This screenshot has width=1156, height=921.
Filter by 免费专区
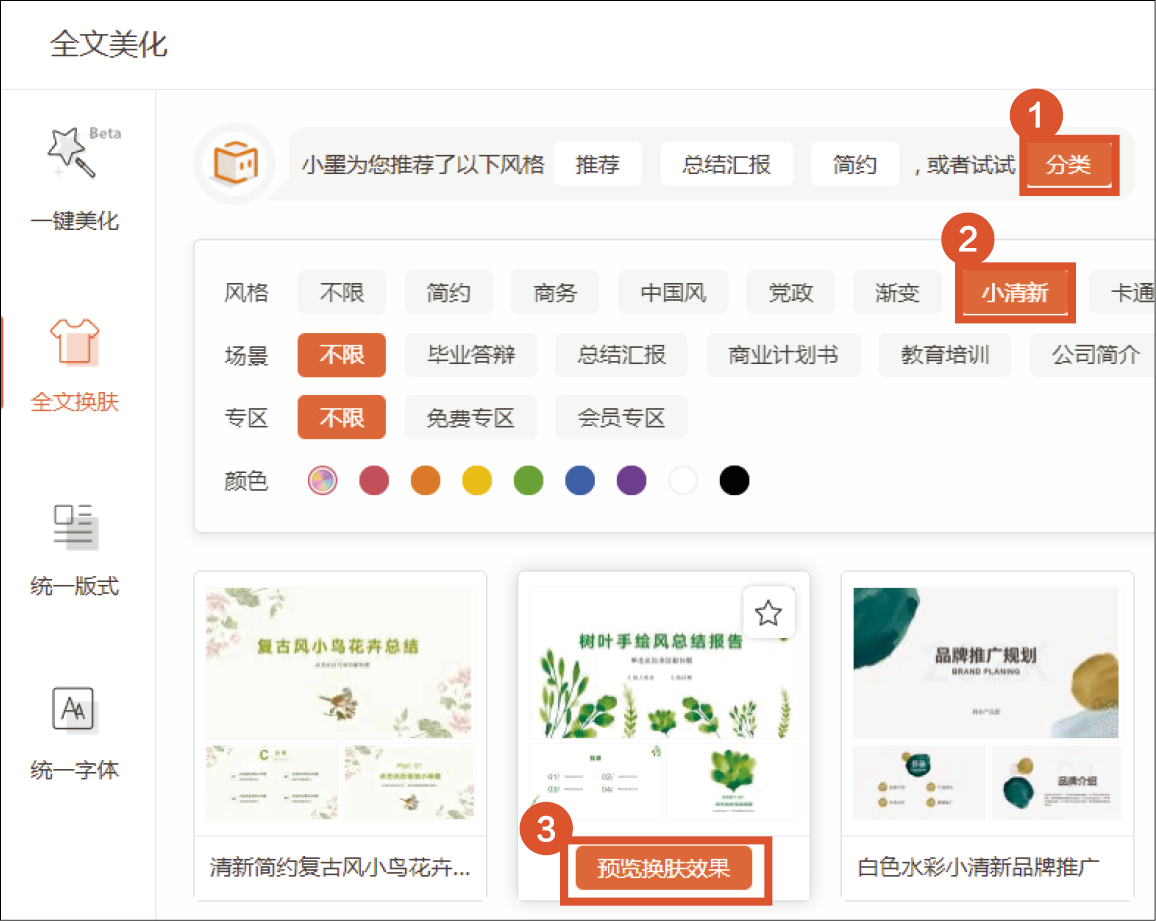[x=470, y=417]
